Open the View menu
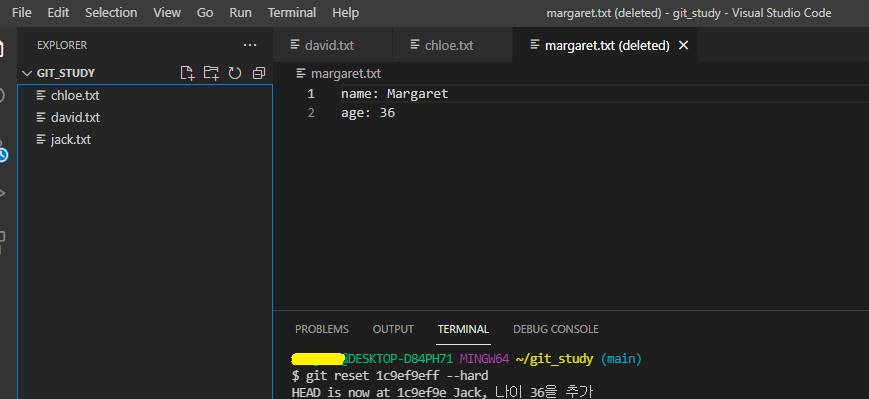 [167, 12]
